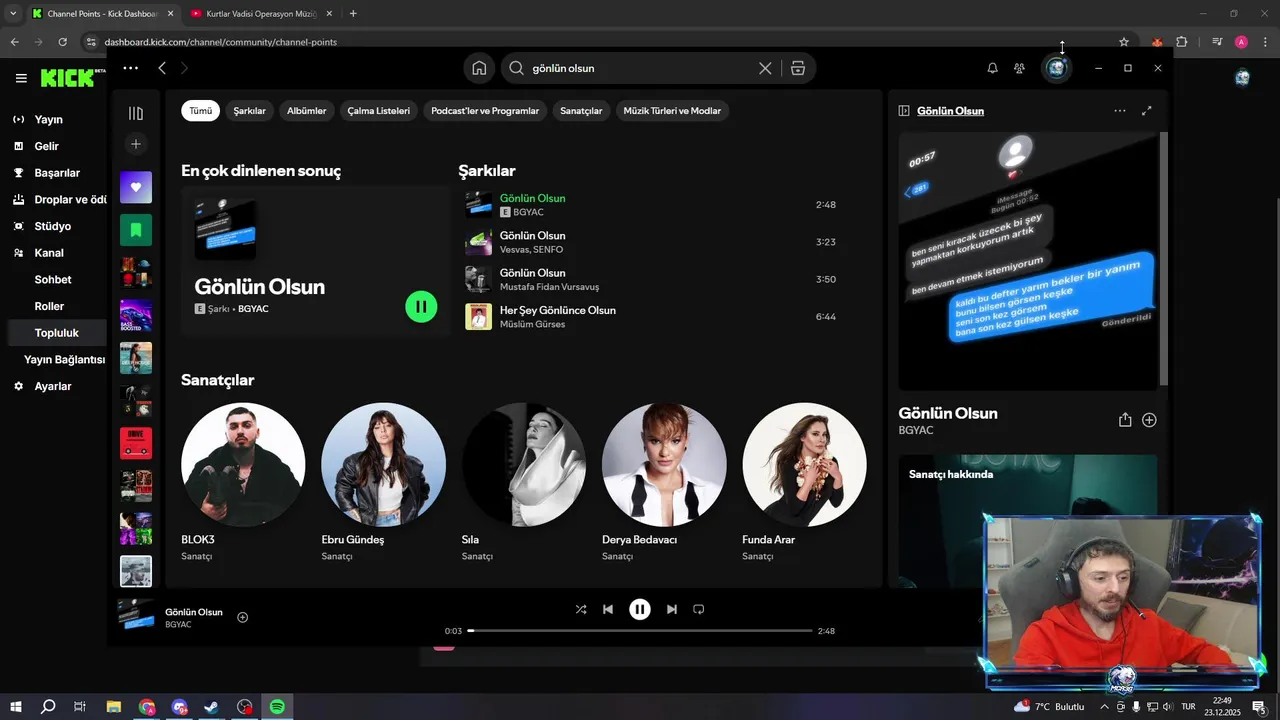The width and height of the screenshot is (1280, 720).
Task: Clear the 'gönlün olsun' search field
Action: click(x=765, y=68)
